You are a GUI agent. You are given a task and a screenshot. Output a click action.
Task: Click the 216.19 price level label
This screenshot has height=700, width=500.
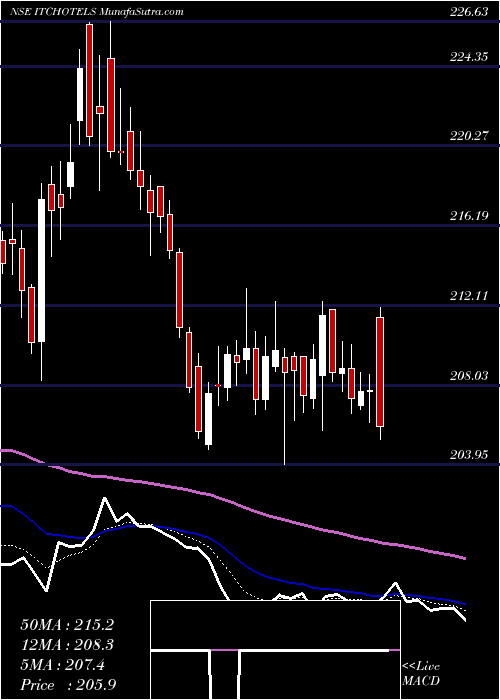[468, 216]
